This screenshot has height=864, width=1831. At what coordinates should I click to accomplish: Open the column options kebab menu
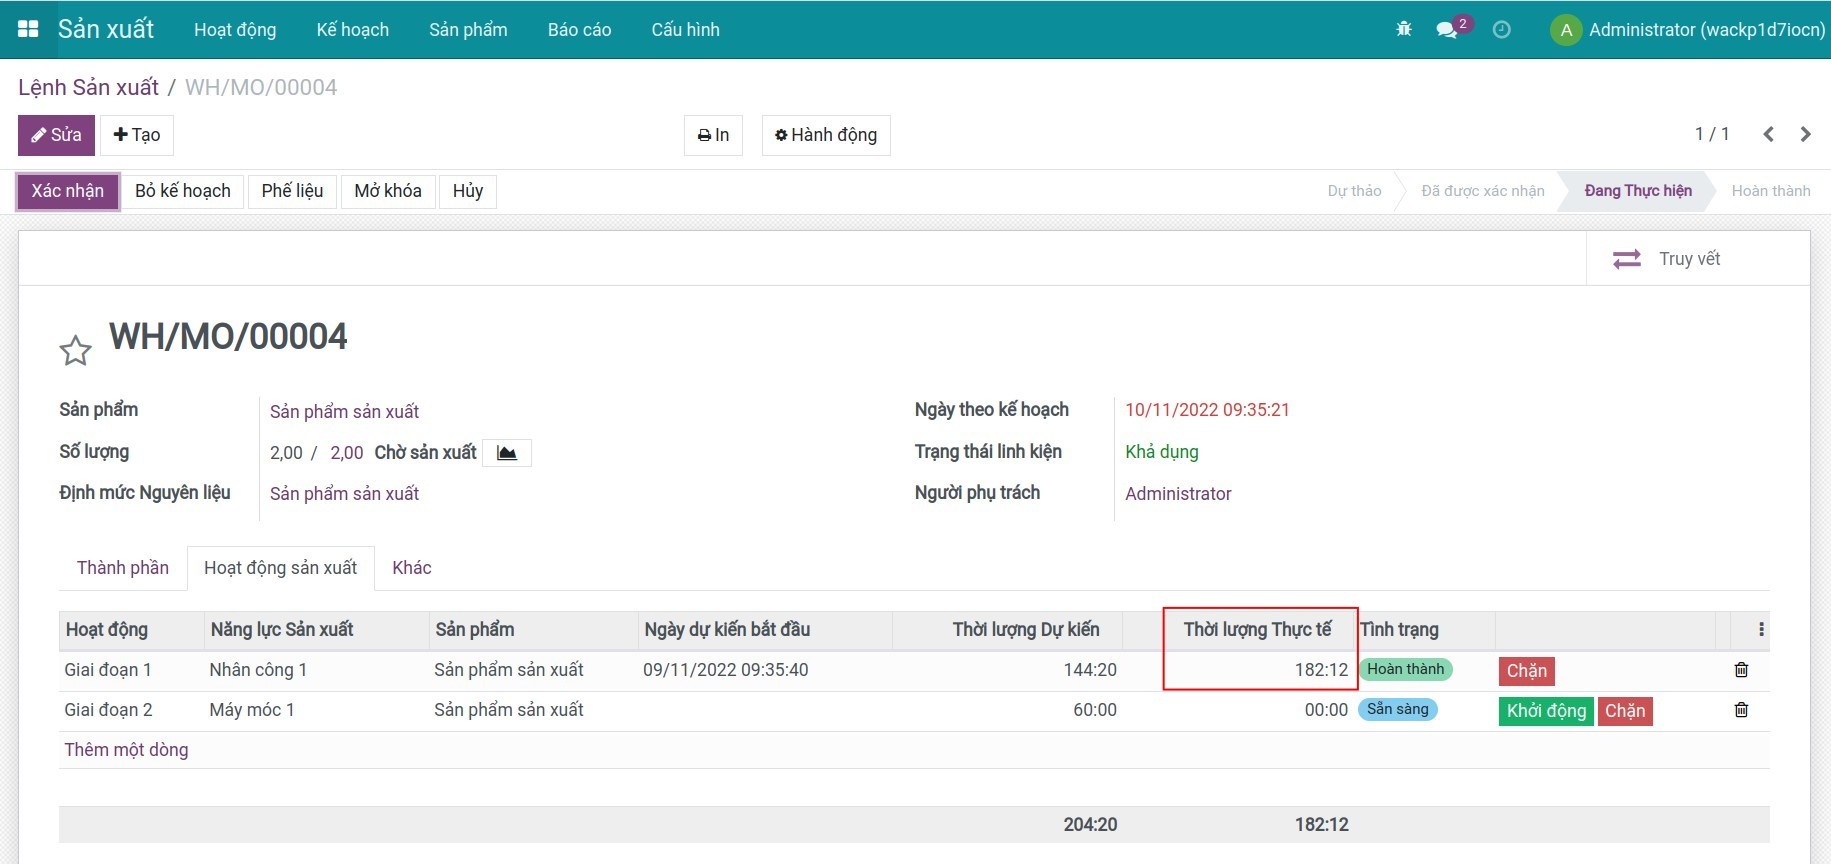(x=1761, y=630)
